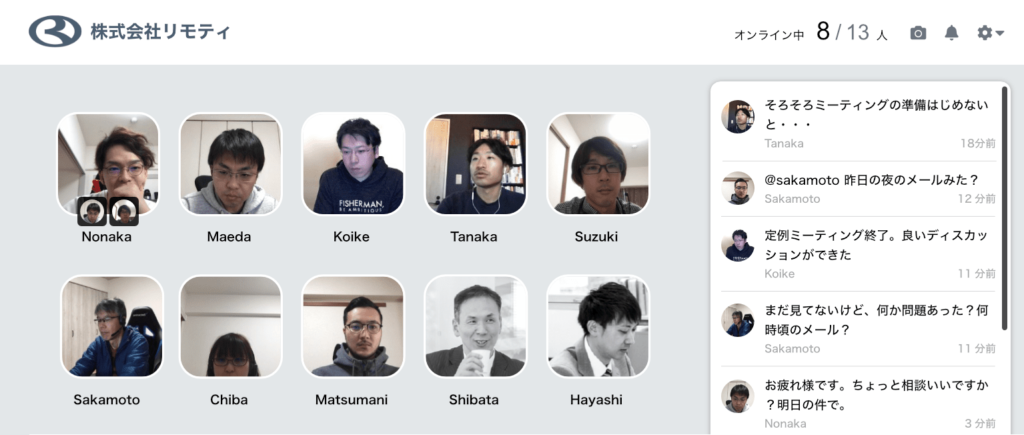Click Suzuki's webcam thumbnail

point(598,163)
